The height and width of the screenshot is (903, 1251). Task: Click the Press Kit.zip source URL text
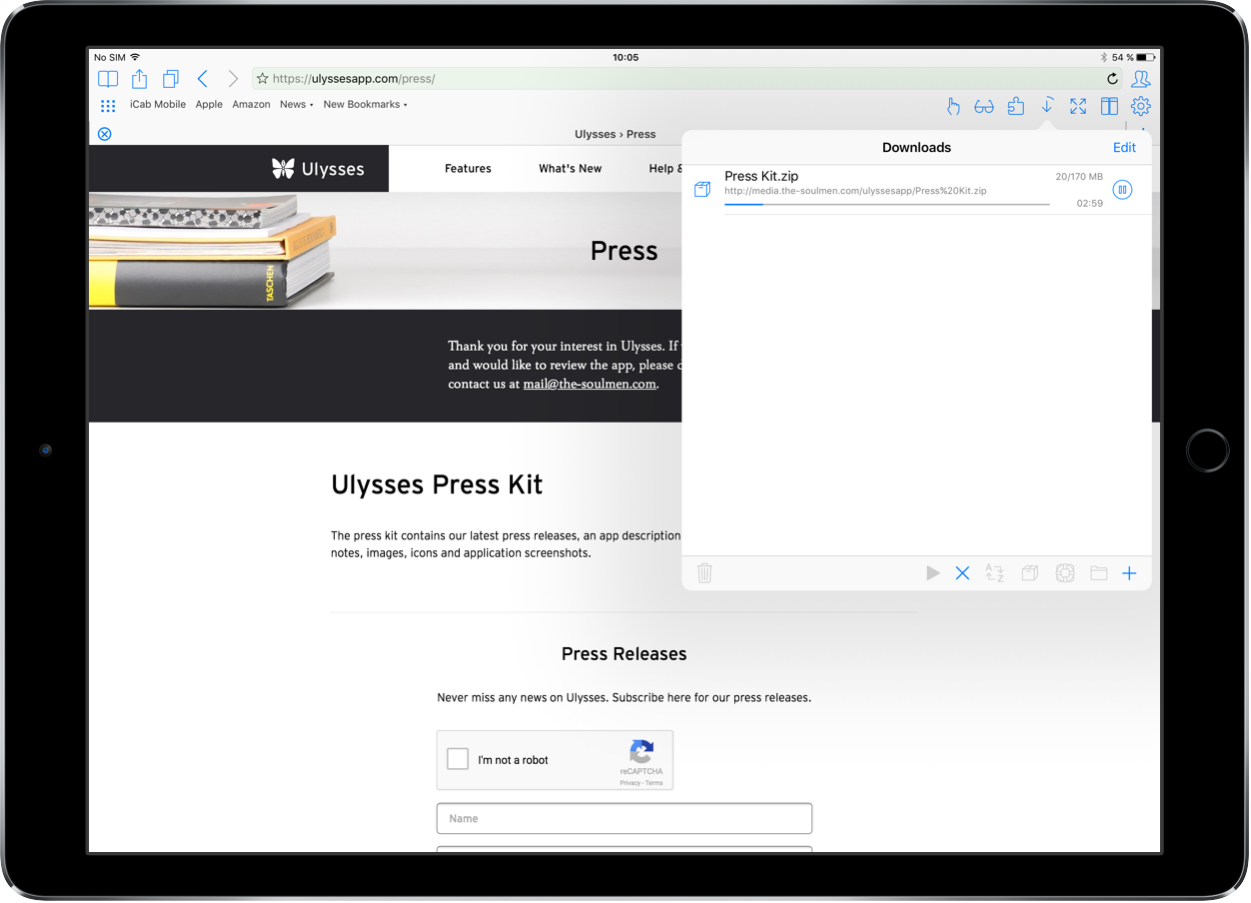pyautogui.click(x=855, y=190)
